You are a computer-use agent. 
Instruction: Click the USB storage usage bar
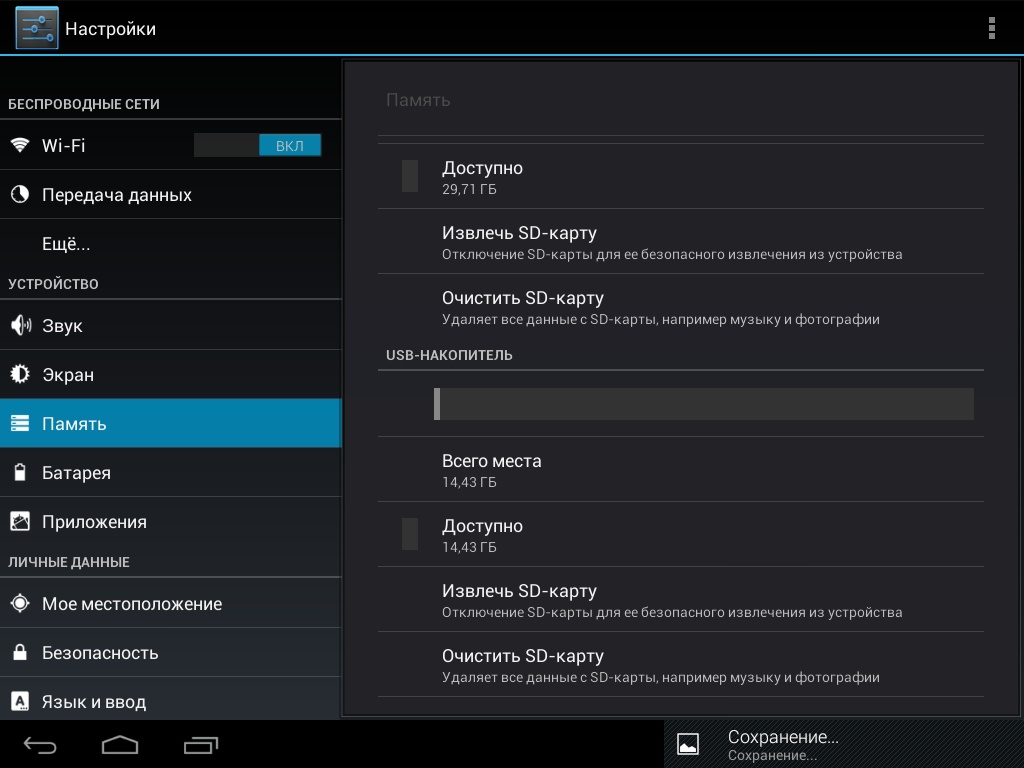(x=703, y=404)
